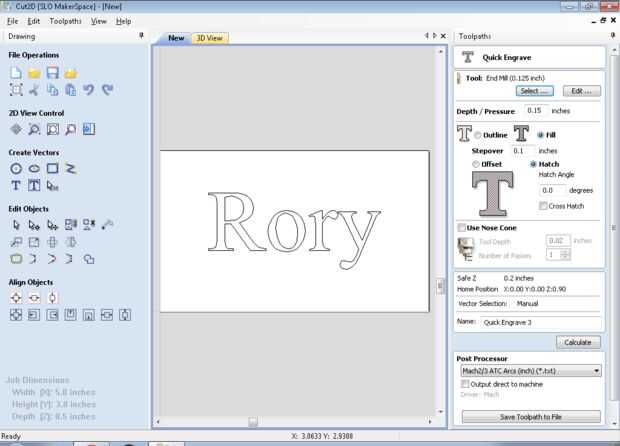Click the Job Setup icon beside the save icon

[x=70, y=73]
